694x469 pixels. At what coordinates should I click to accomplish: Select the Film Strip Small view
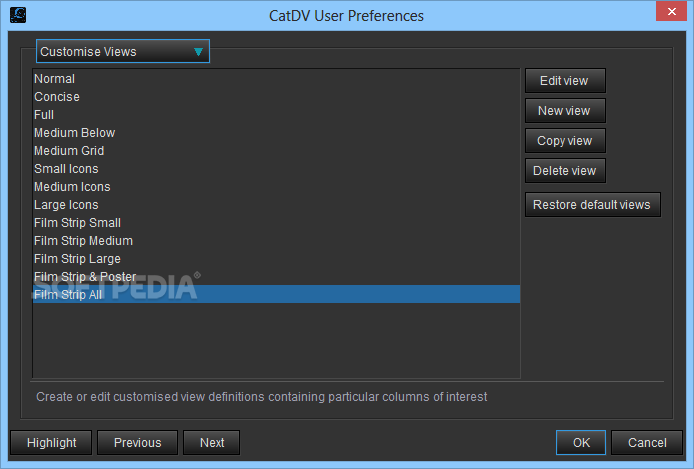click(276, 223)
